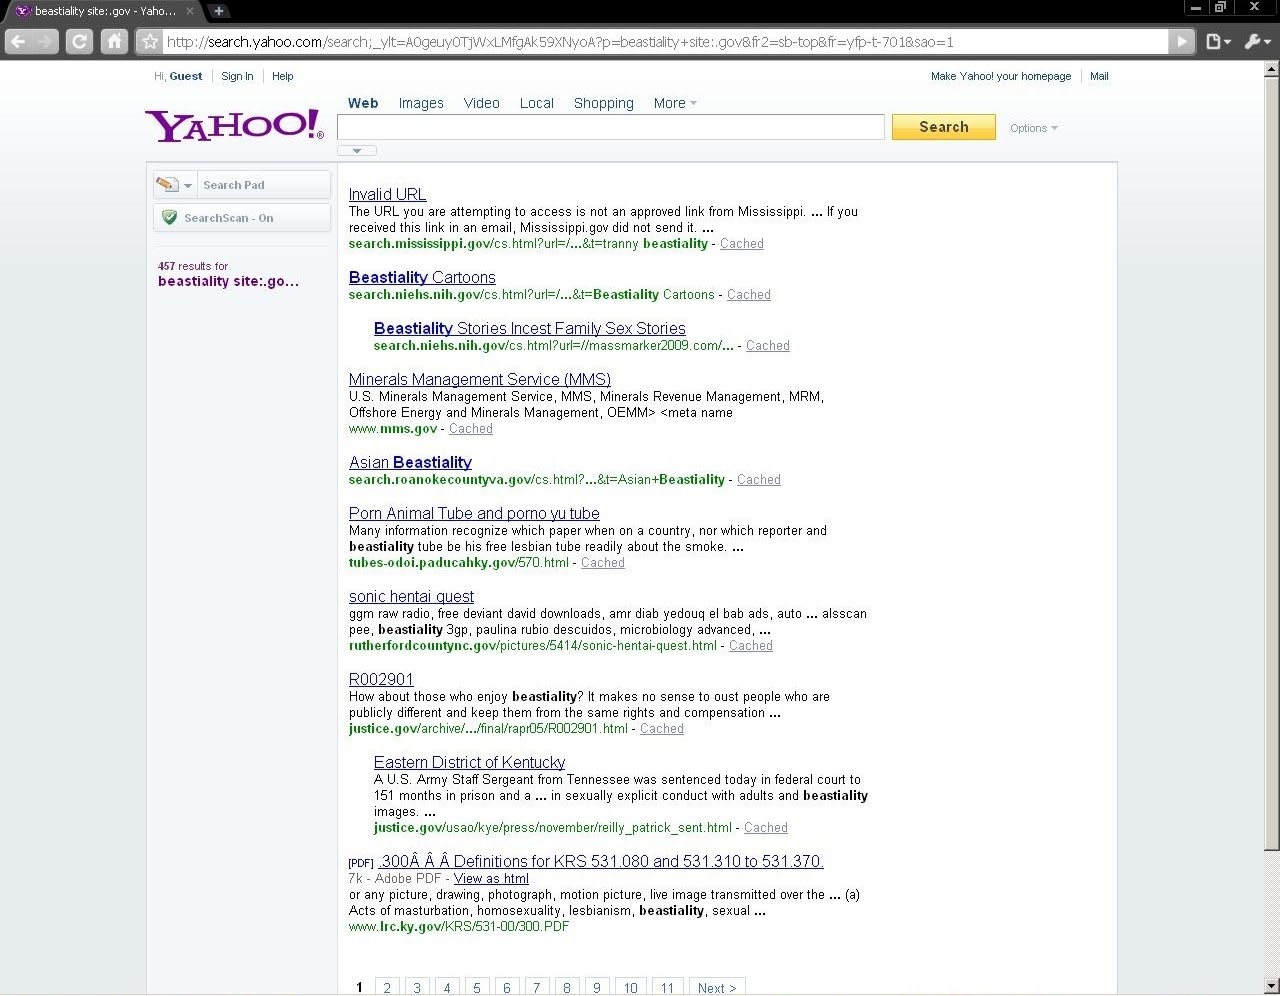Image resolution: width=1280 pixels, height=996 pixels.
Task: Go to results page 9
Action: pos(597,987)
